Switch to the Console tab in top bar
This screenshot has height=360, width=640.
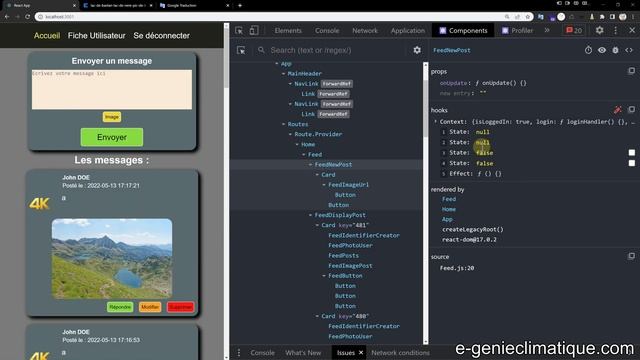(327, 31)
